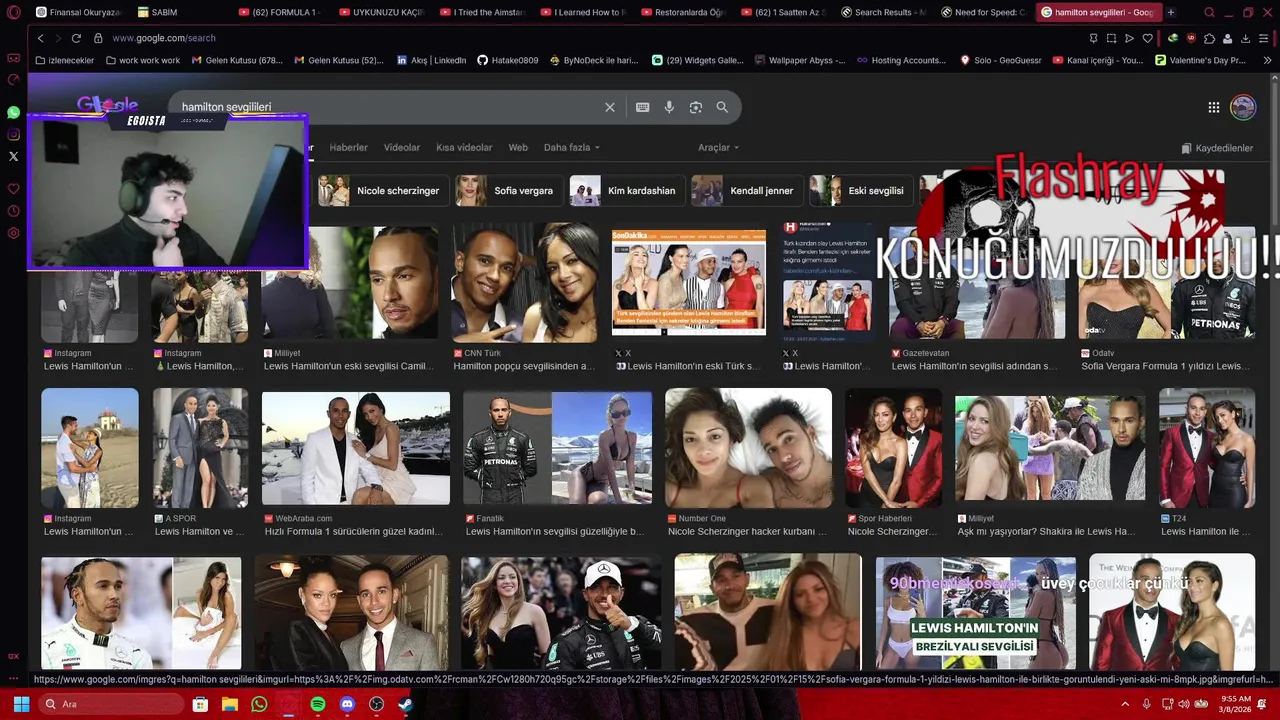Open the izlenecekler bookmark folder

(x=64, y=60)
